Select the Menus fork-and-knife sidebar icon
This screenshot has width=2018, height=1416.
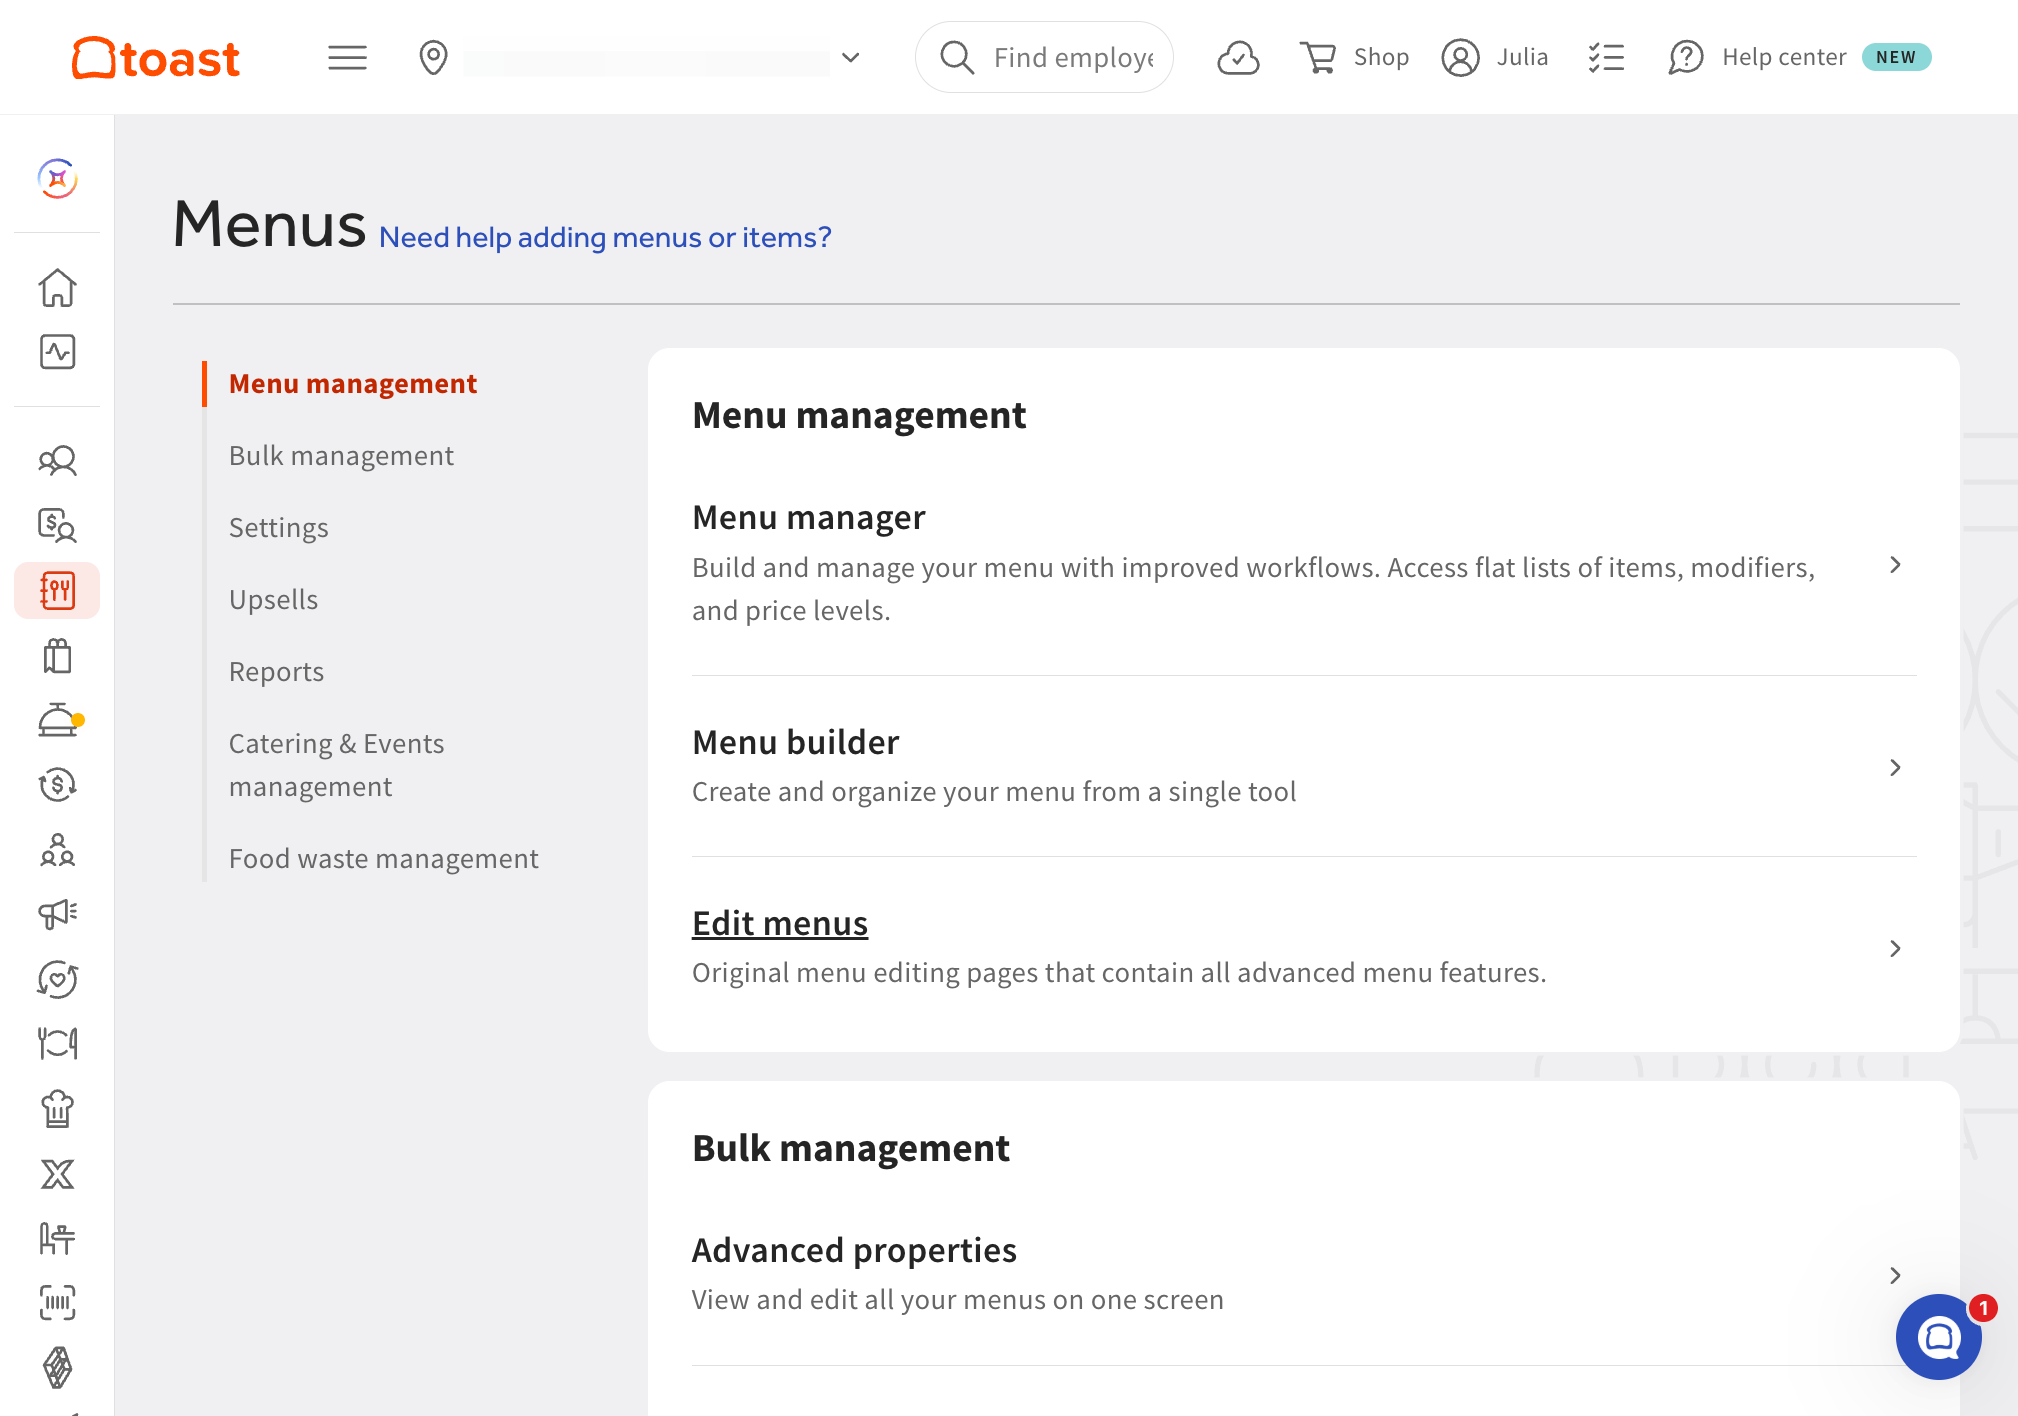[x=58, y=590]
